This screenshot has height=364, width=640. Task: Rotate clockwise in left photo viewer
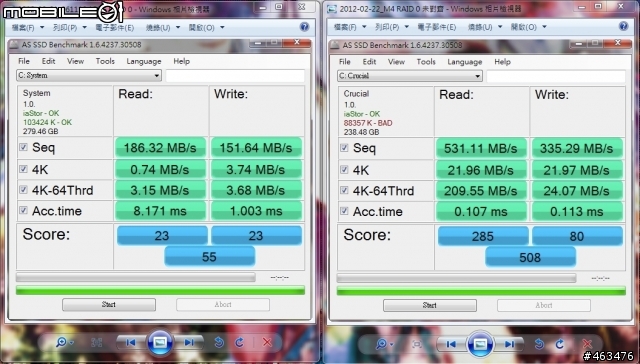coord(240,342)
